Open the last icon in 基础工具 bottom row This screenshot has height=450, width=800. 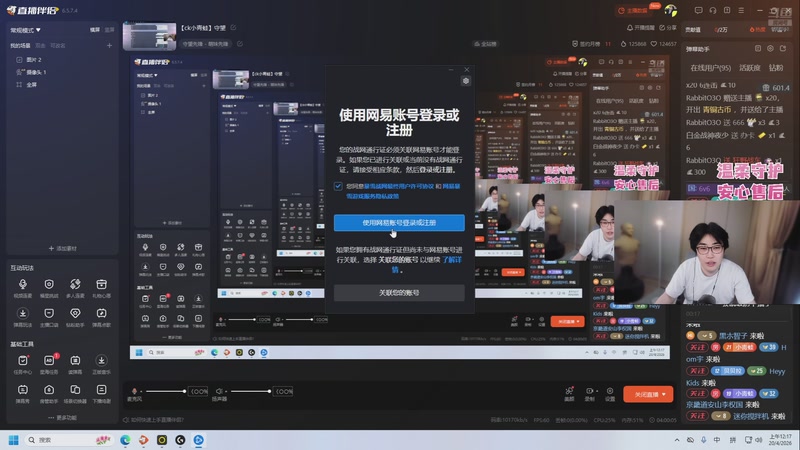click(102, 390)
